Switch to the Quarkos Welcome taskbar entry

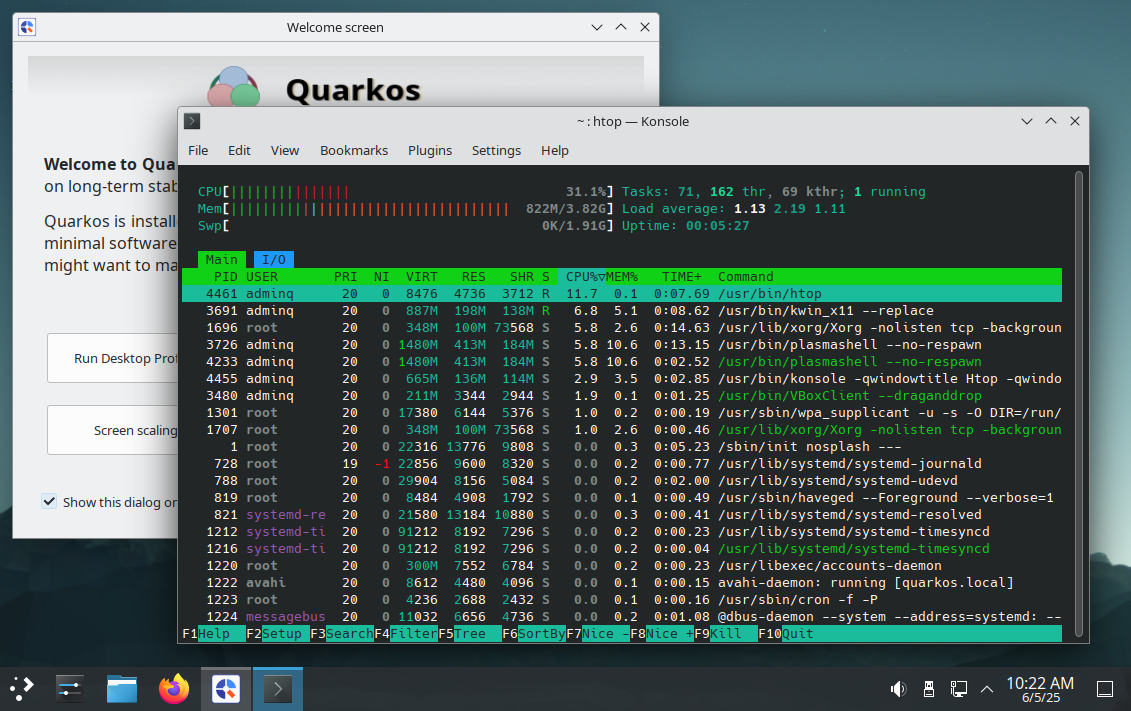[225, 688]
